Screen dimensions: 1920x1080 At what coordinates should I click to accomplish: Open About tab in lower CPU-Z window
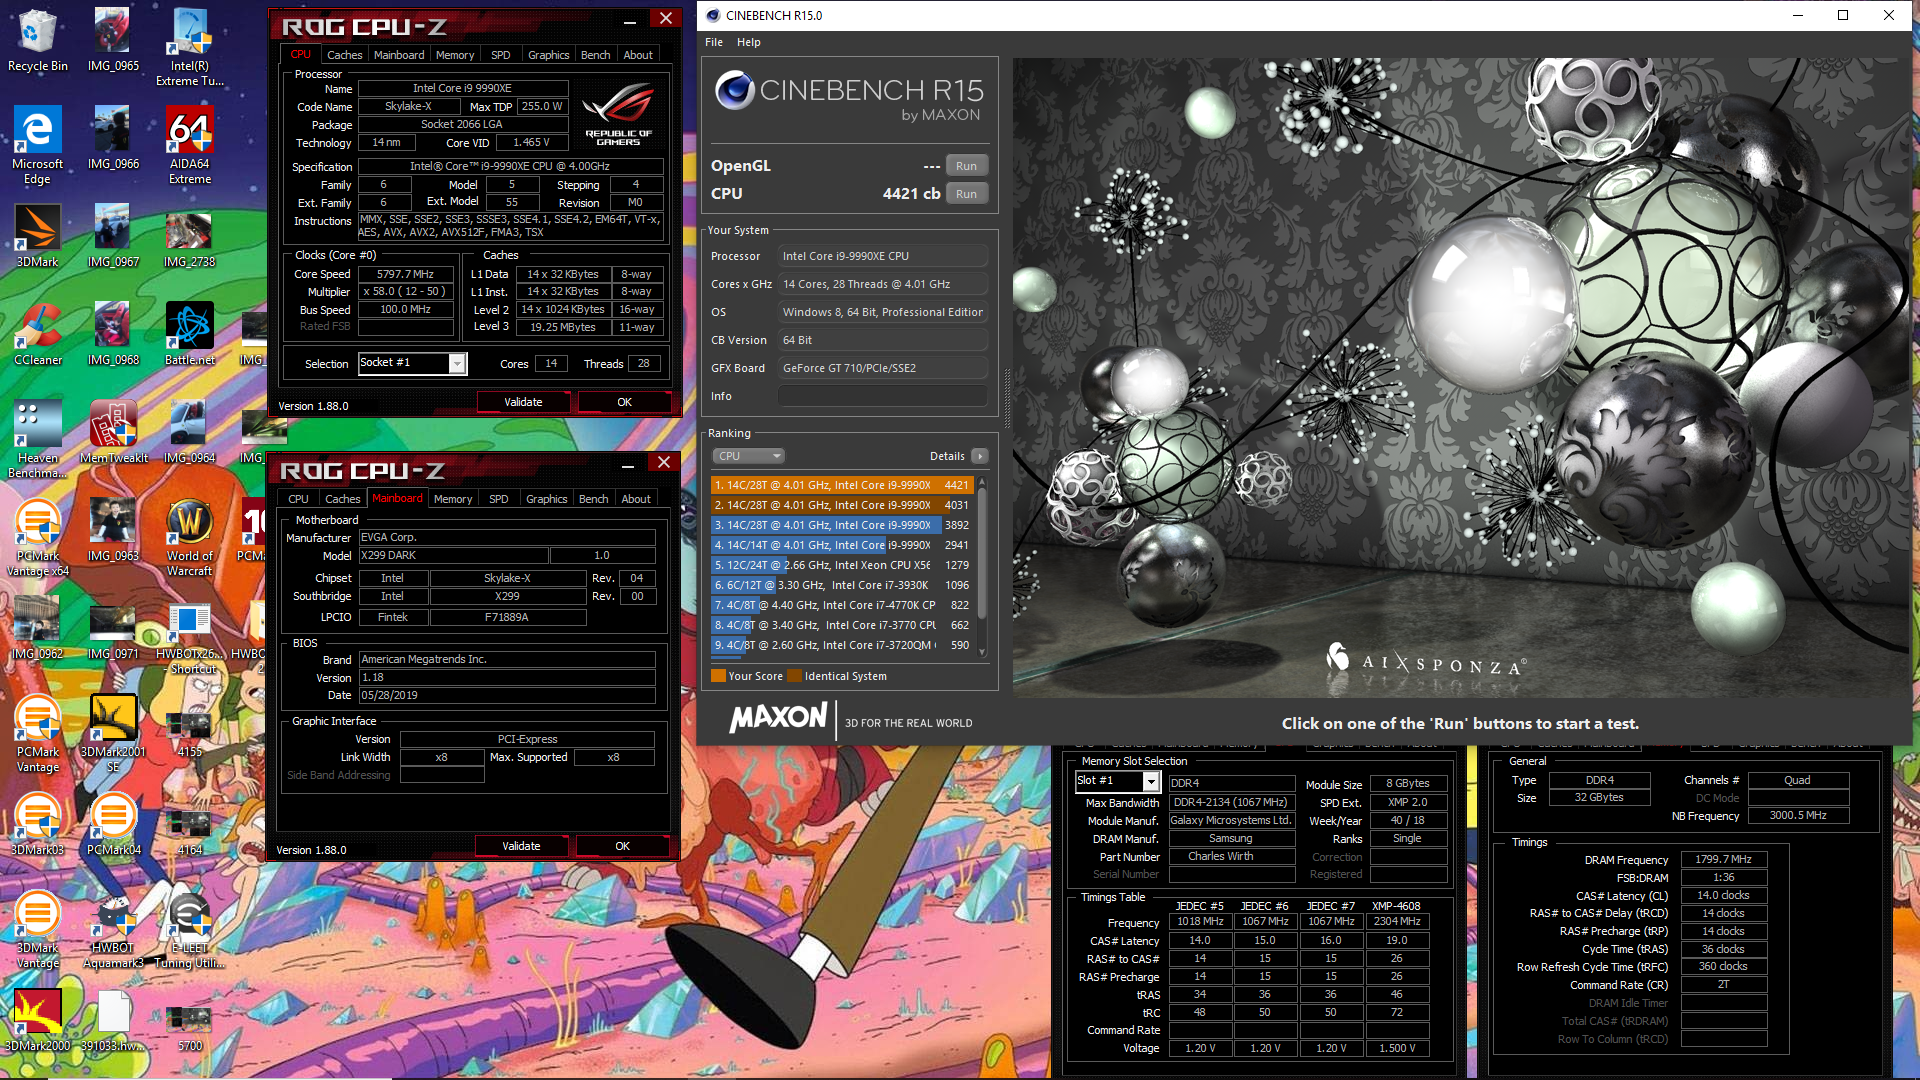tap(636, 499)
